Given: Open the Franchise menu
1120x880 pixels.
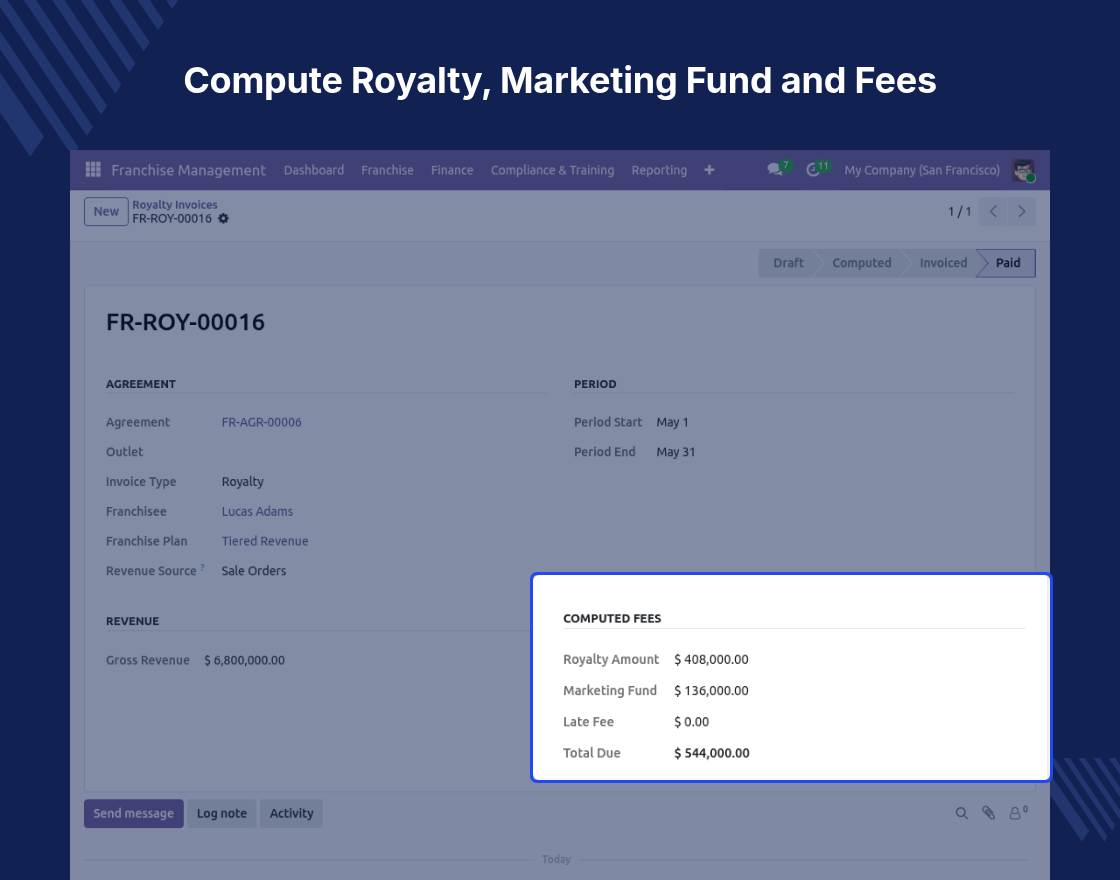Looking at the screenshot, I should (387, 170).
